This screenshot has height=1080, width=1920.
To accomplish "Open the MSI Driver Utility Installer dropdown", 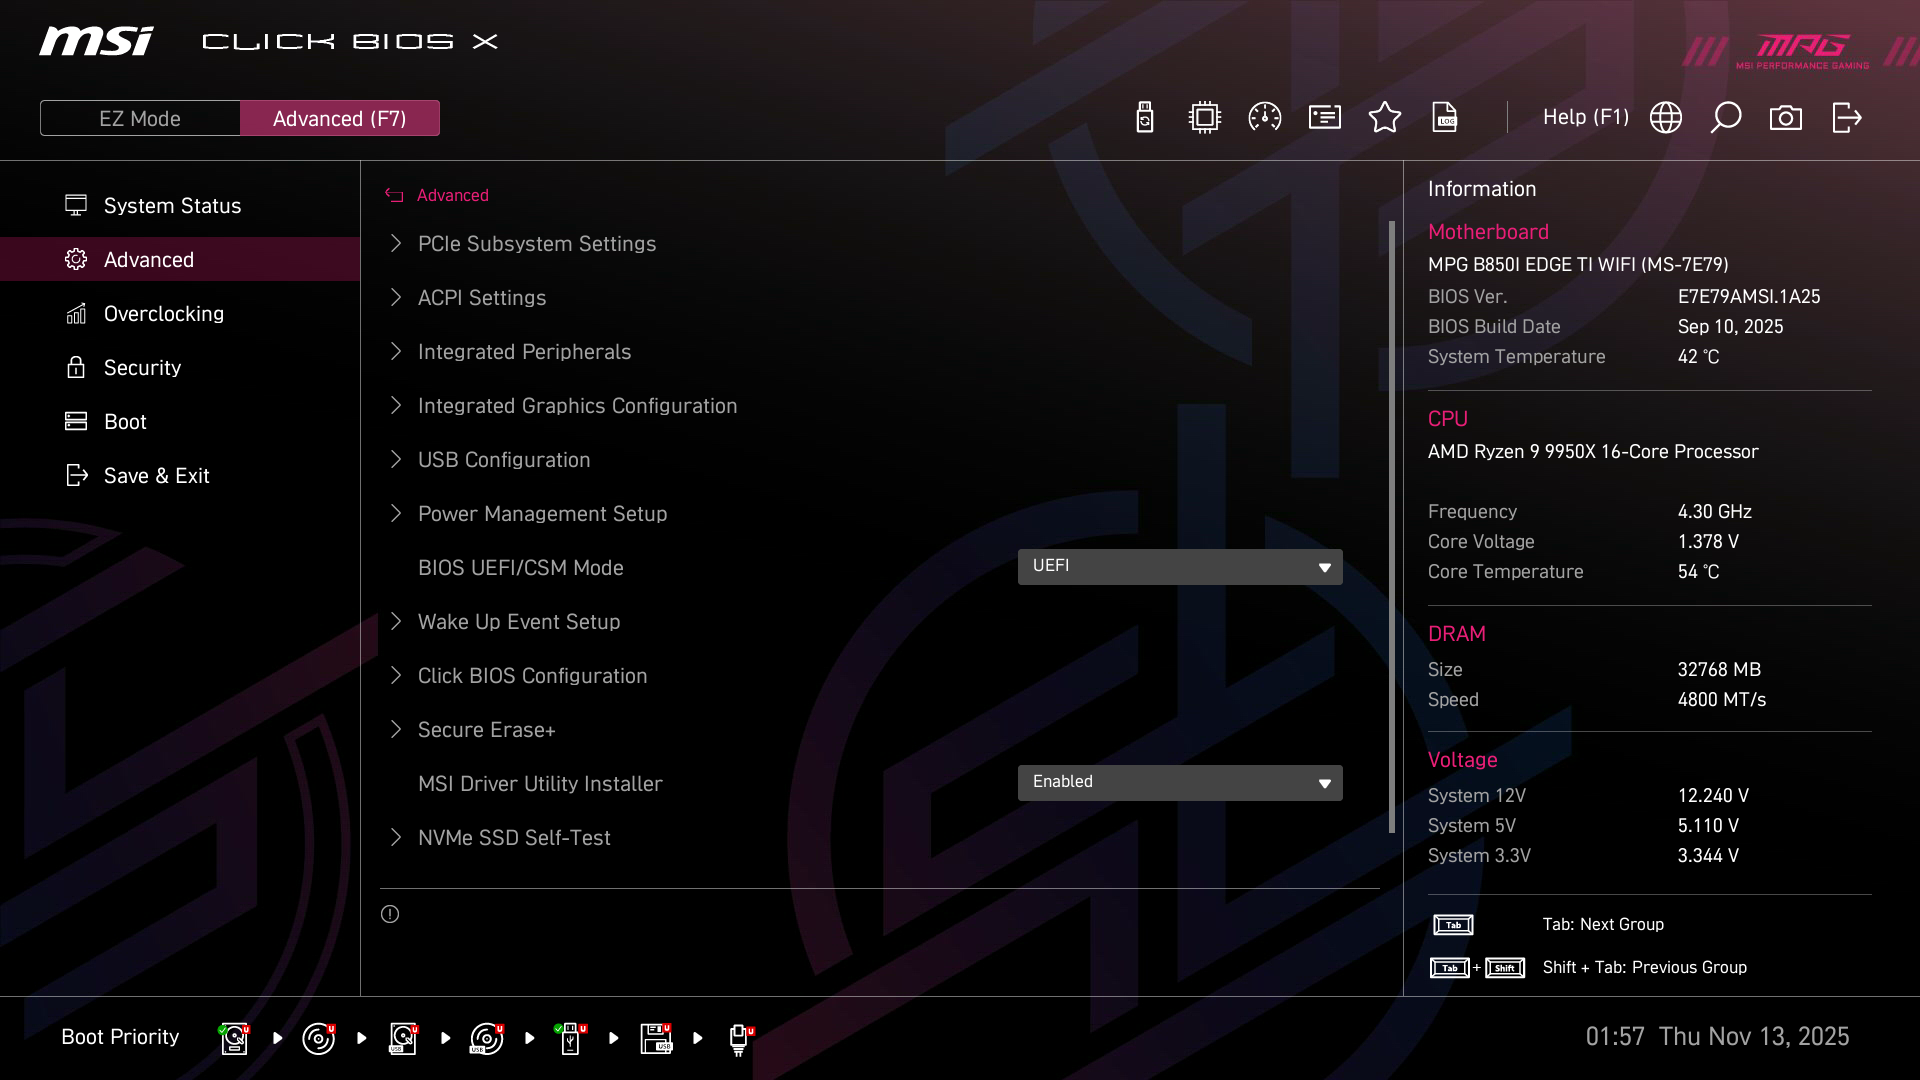I will [x=1180, y=783].
